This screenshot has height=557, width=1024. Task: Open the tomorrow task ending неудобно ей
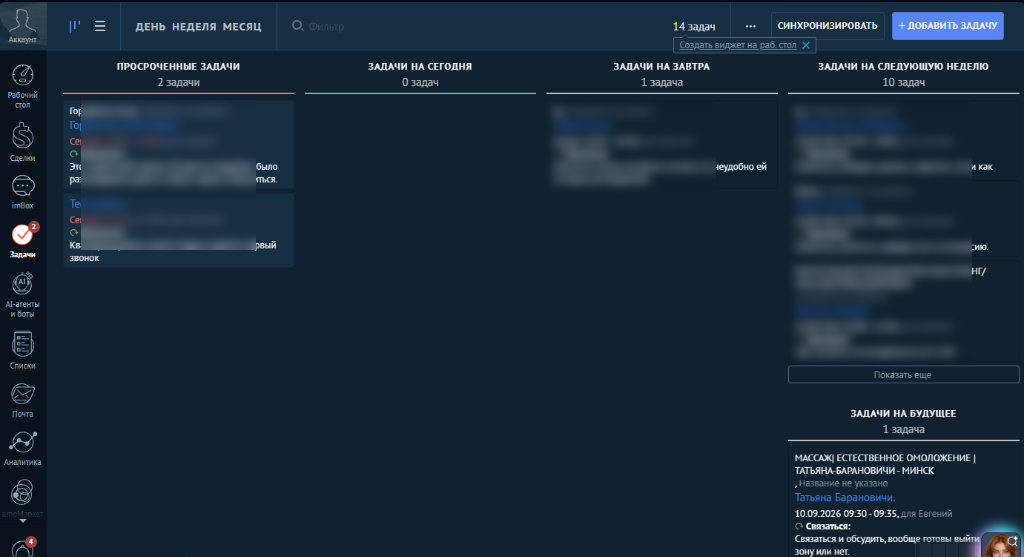[x=662, y=144]
